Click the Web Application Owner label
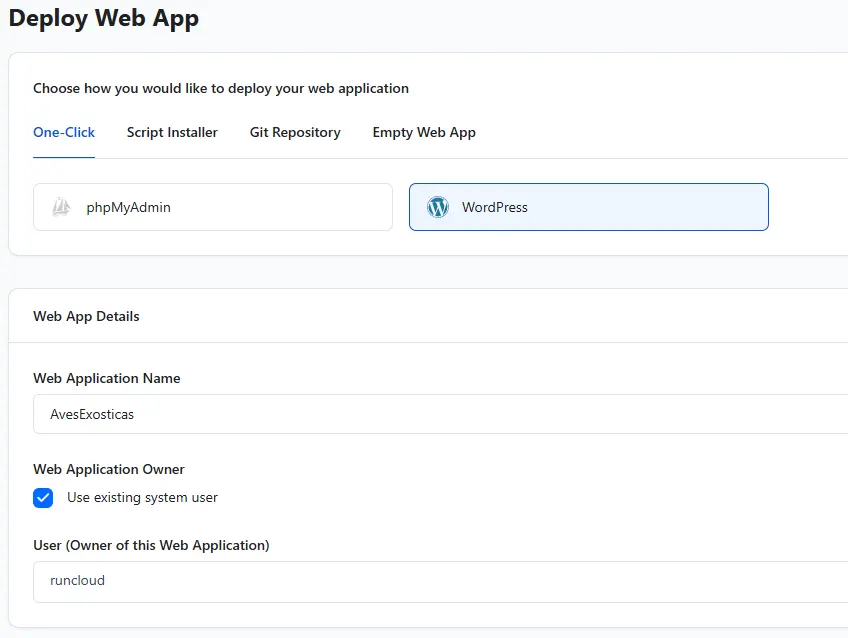The width and height of the screenshot is (848, 638). 109,469
